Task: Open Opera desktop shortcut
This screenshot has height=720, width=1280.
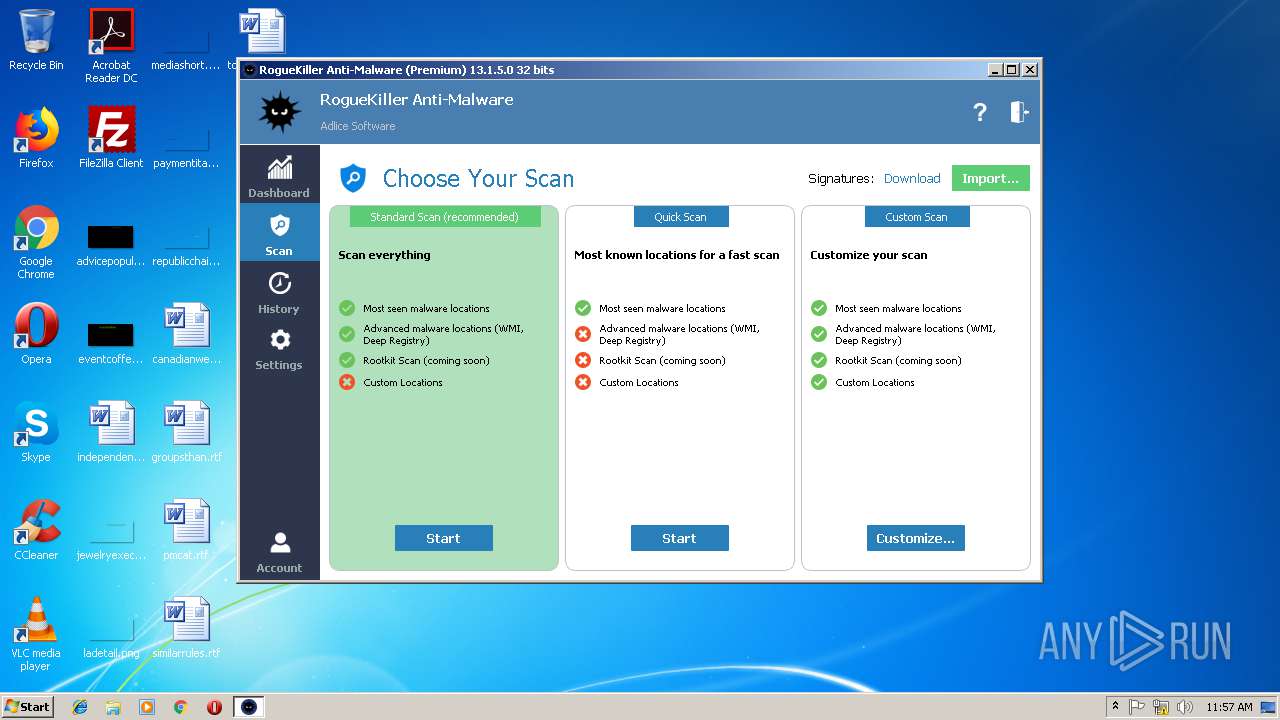Action: [36, 334]
